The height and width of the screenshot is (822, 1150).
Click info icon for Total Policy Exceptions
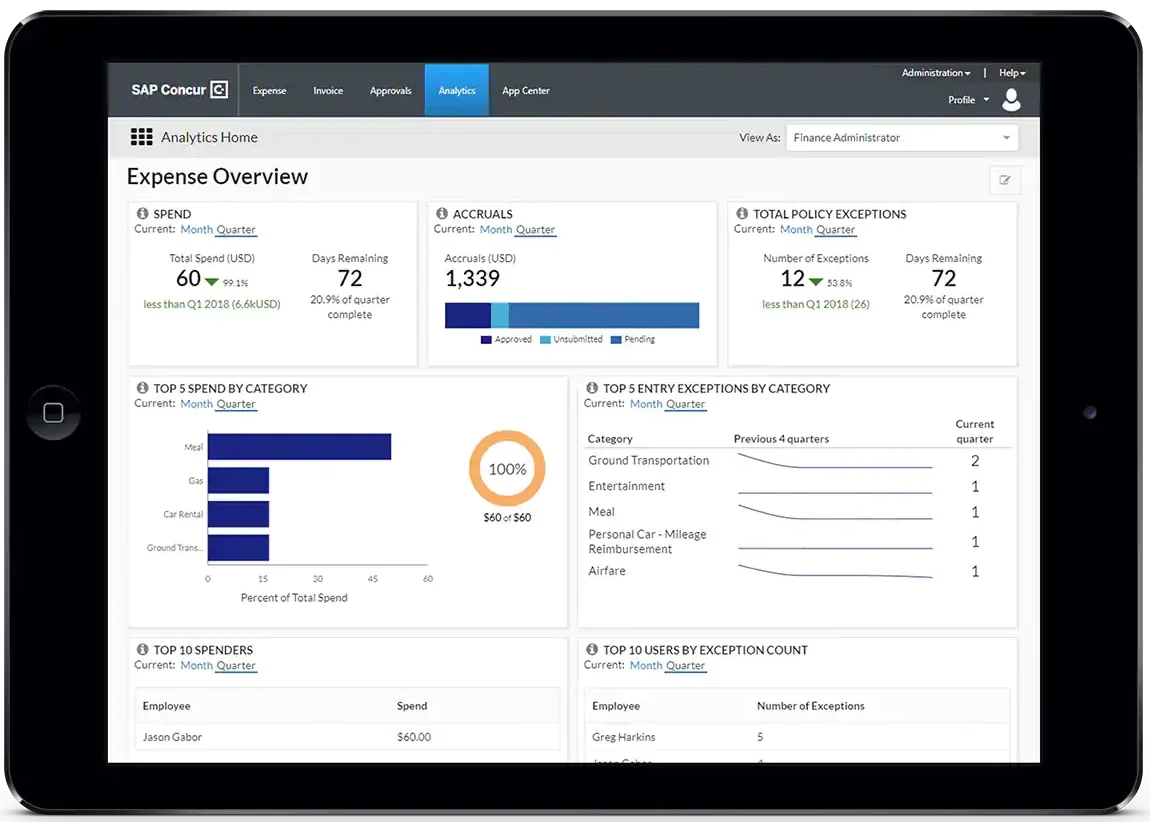point(742,214)
